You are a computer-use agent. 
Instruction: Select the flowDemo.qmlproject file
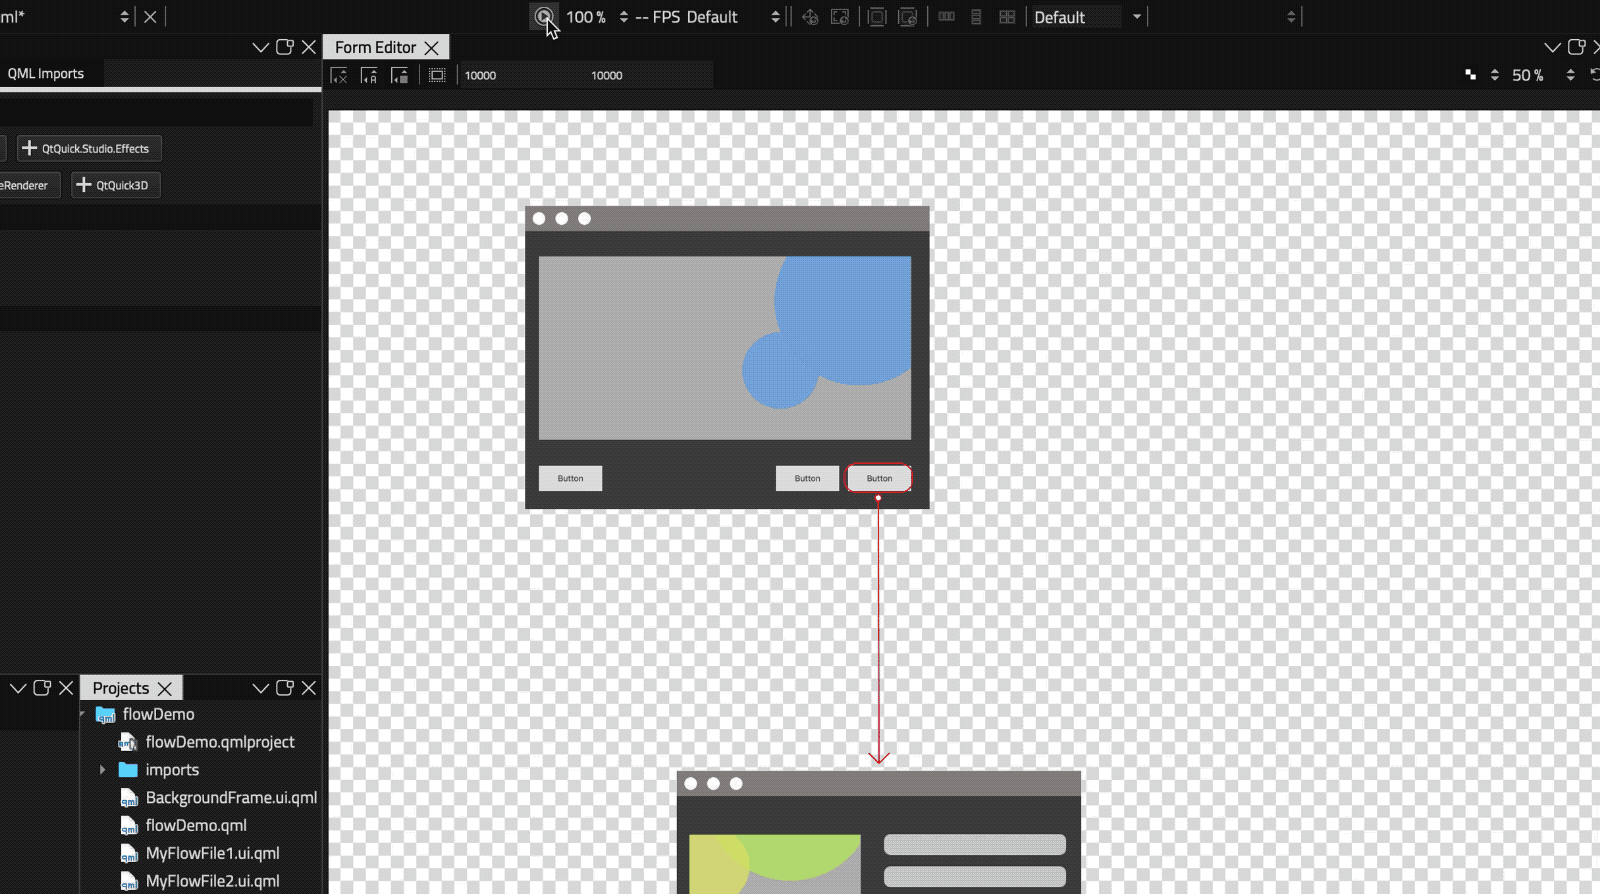click(x=219, y=742)
